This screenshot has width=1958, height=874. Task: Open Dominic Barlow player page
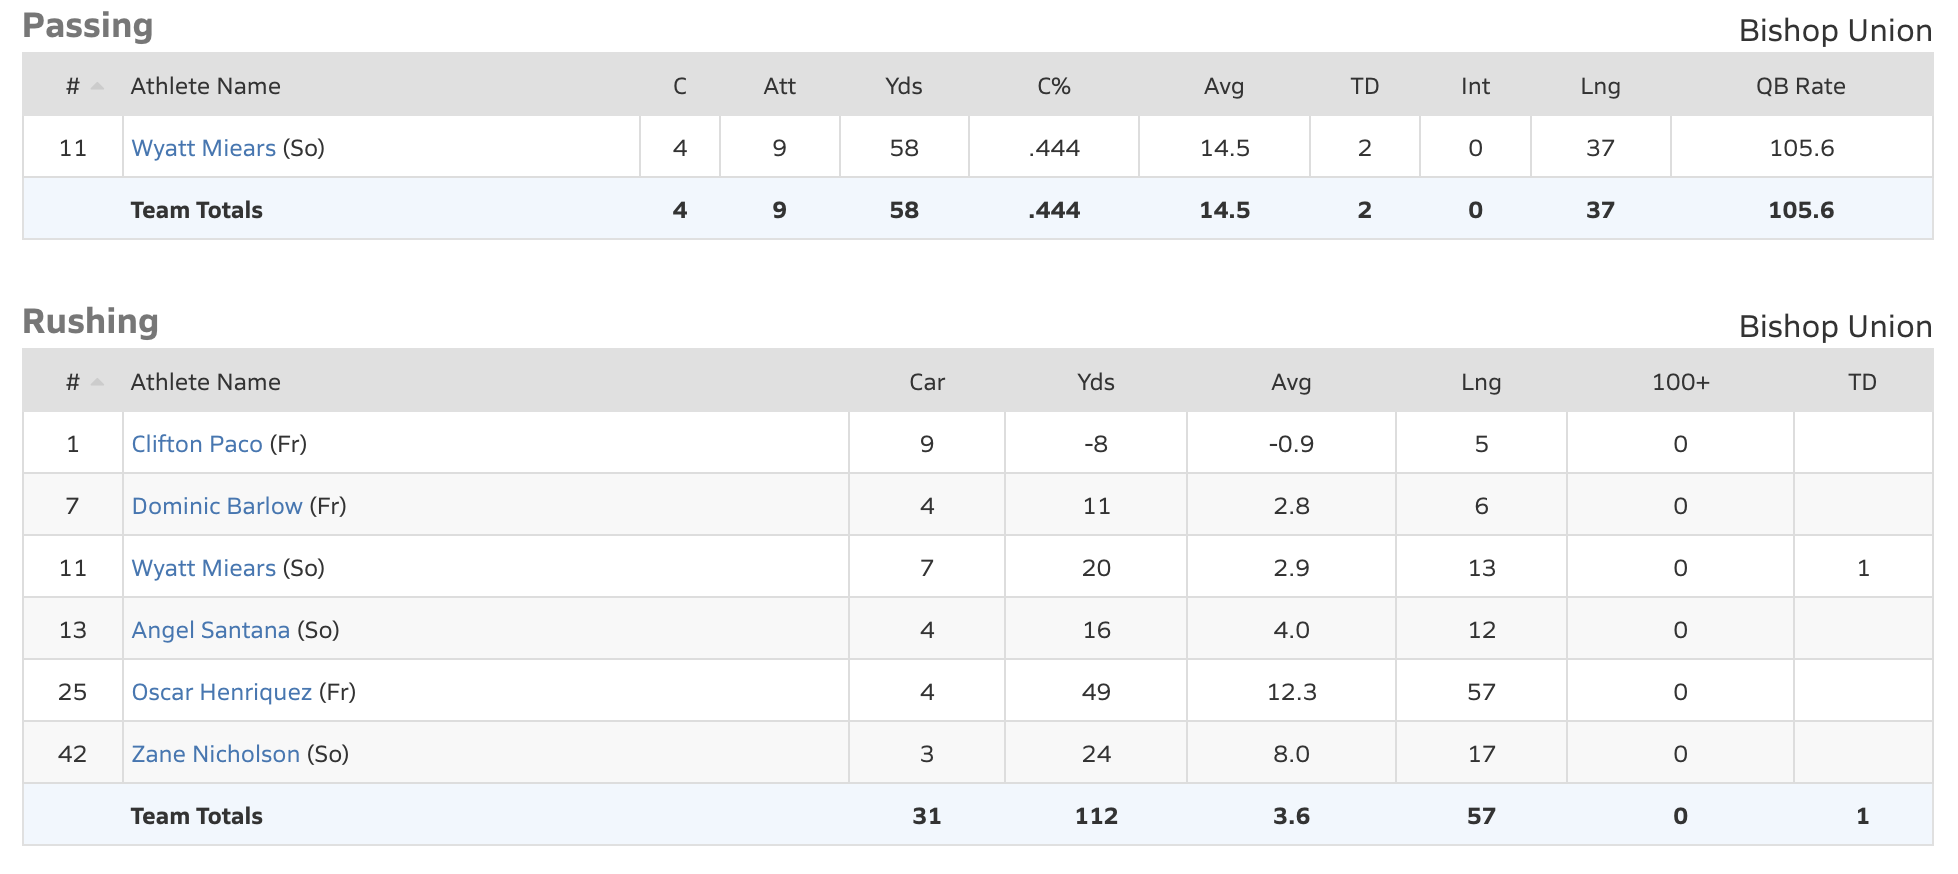[x=216, y=505]
